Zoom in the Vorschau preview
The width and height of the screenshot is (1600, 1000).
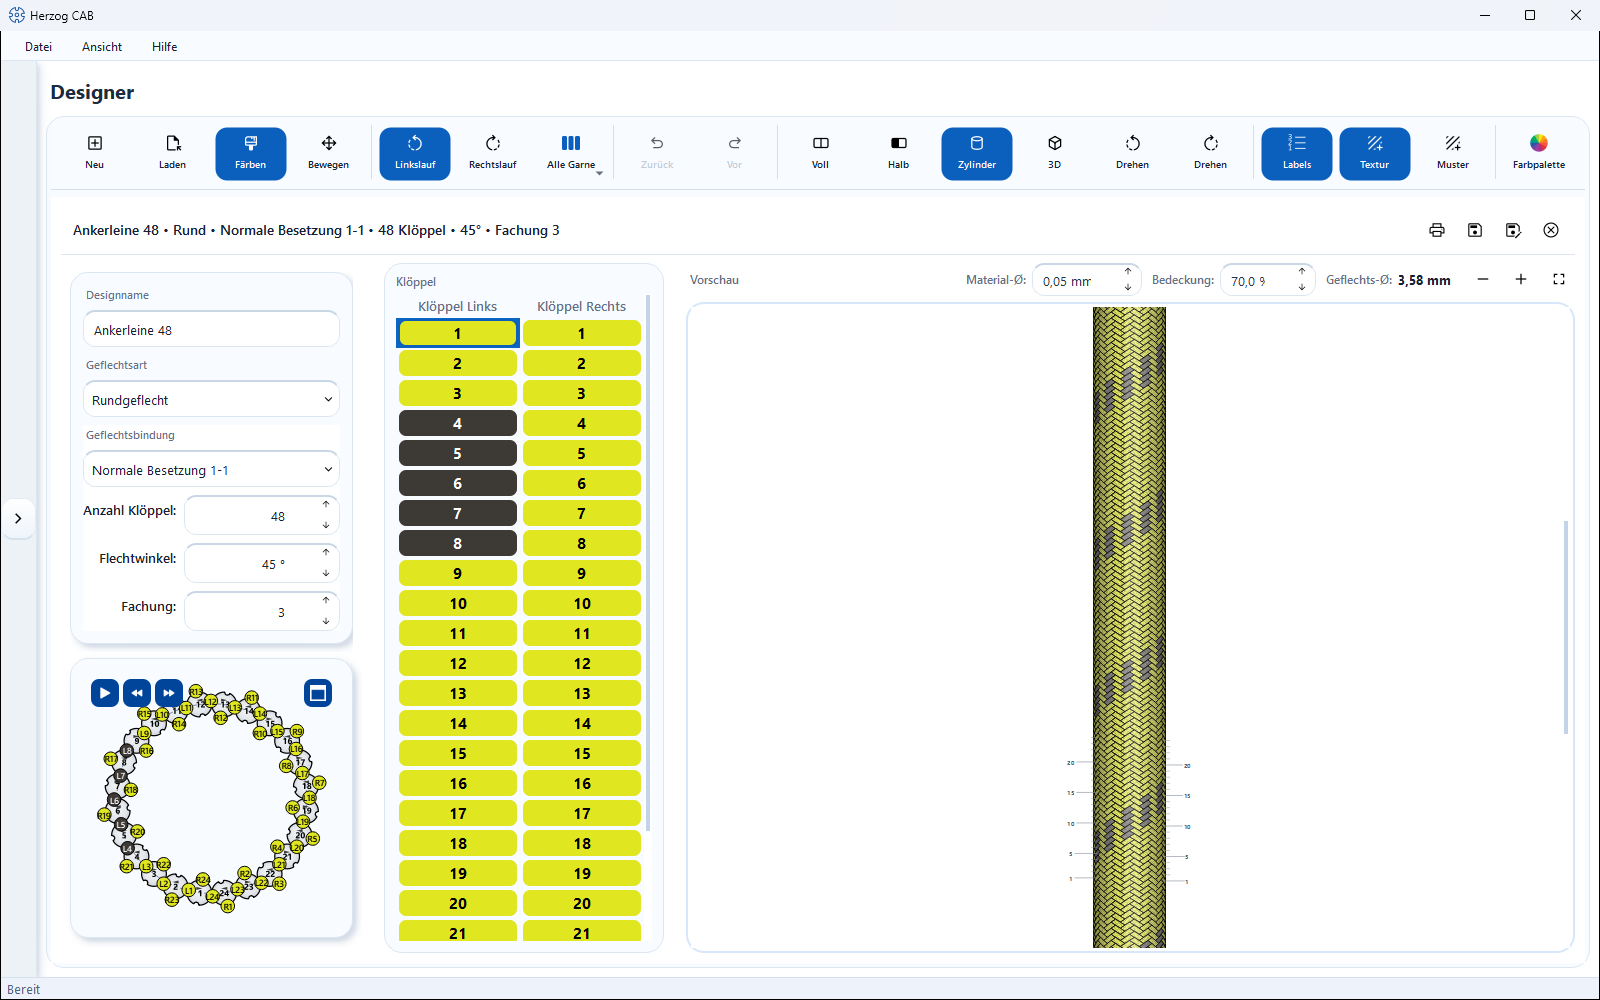click(x=1521, y=280)
